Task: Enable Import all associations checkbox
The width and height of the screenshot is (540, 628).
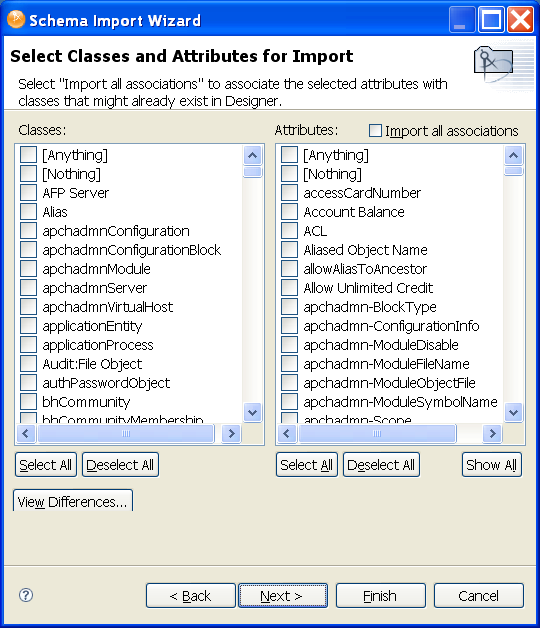Action: 375,131
